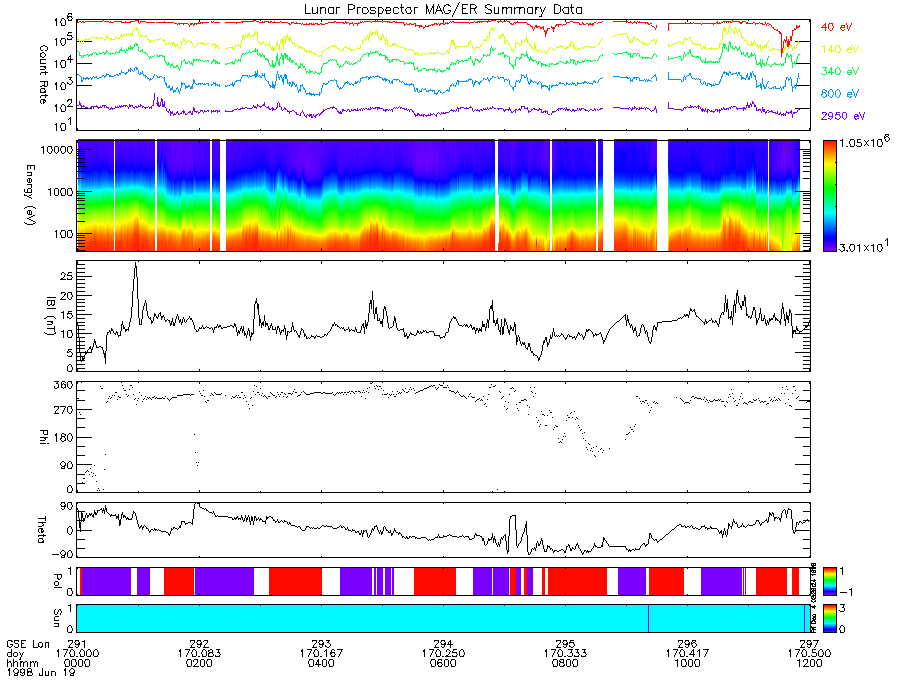Screen dimensions: 900x700
Task: Click the 'Phi' axis label
Action: [43, 436]
